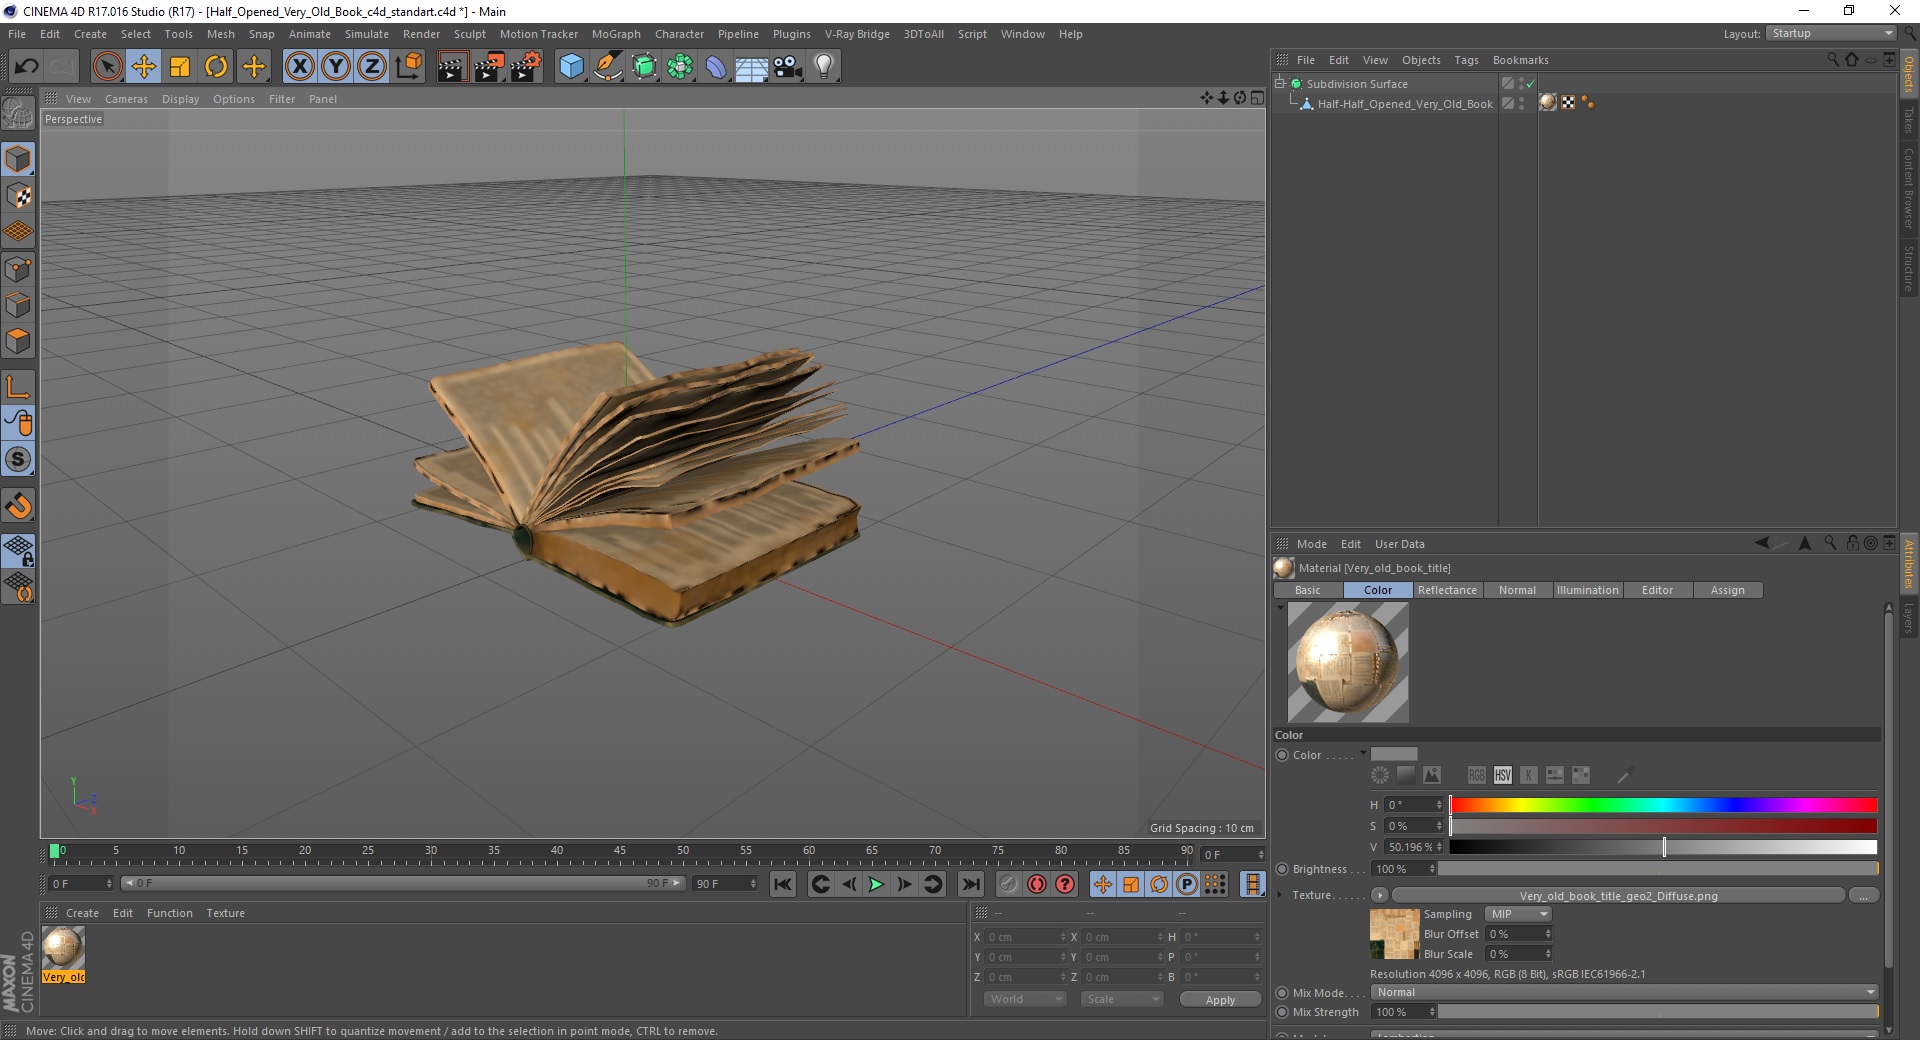The height and width of the screenshot is (1040, 1920).
Task: Open the V-Ray Bridge menu
Action: [x=857, y=34]
